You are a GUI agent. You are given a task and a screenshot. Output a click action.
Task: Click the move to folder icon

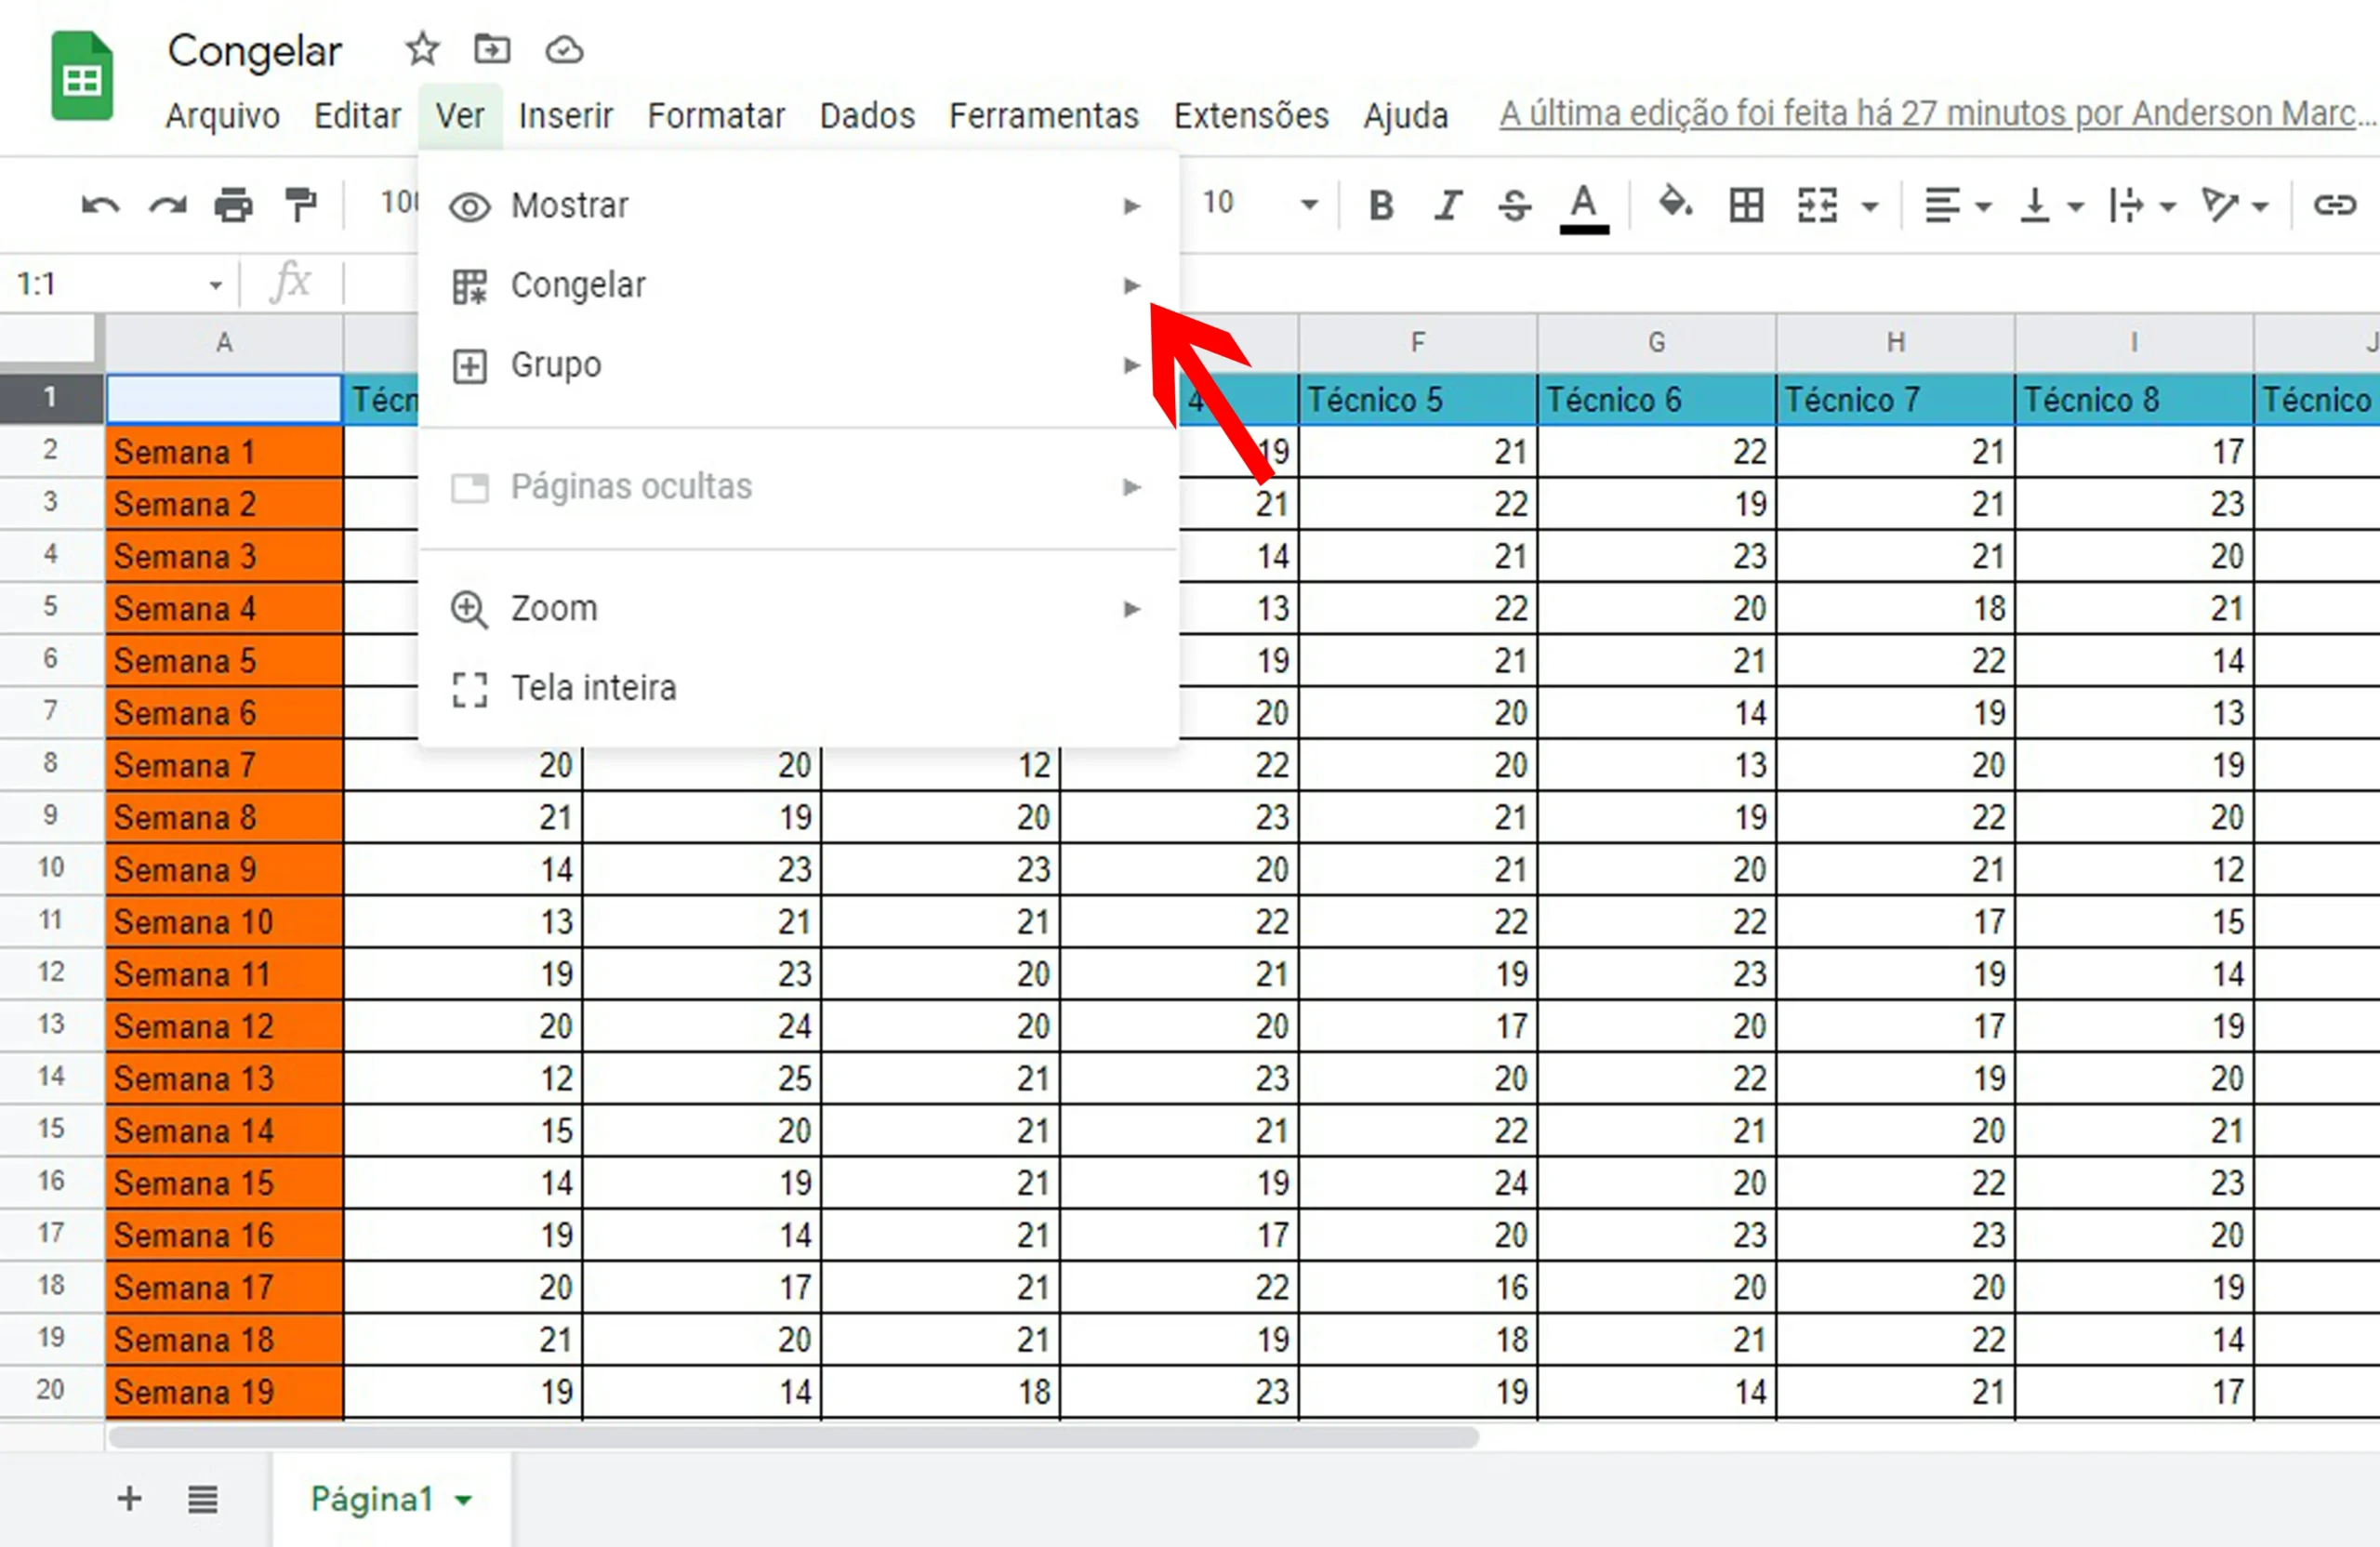[x=492, y=49]
